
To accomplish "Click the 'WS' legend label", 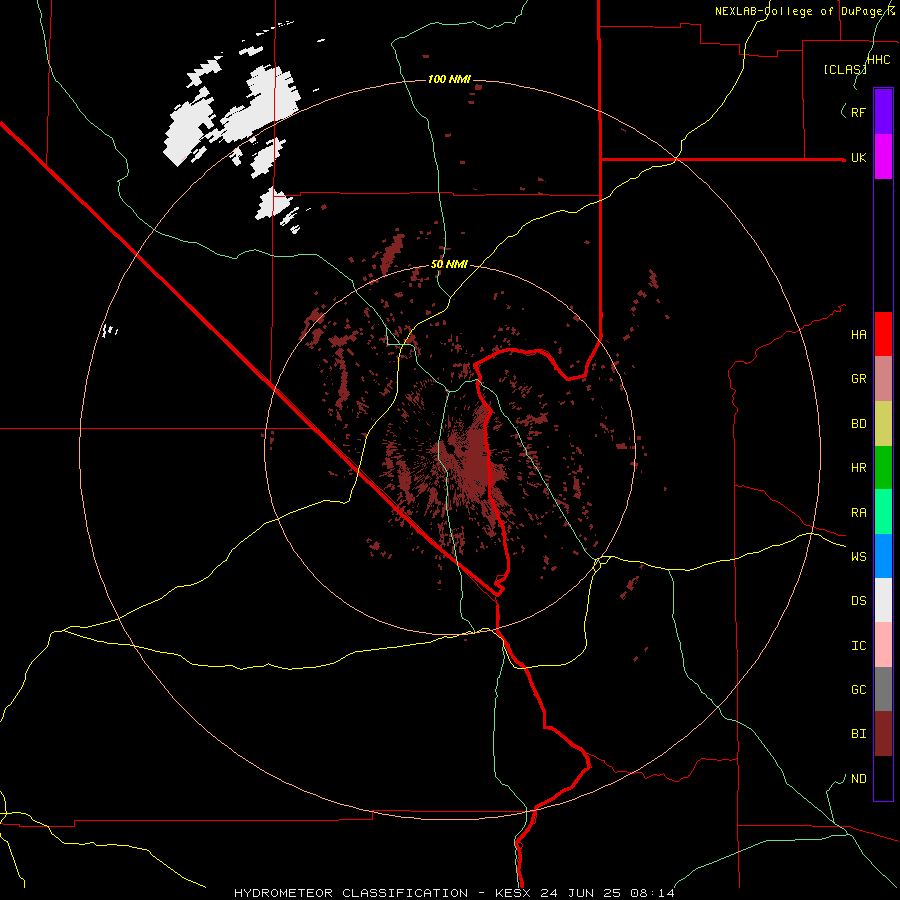I will (x=858, y=557).
